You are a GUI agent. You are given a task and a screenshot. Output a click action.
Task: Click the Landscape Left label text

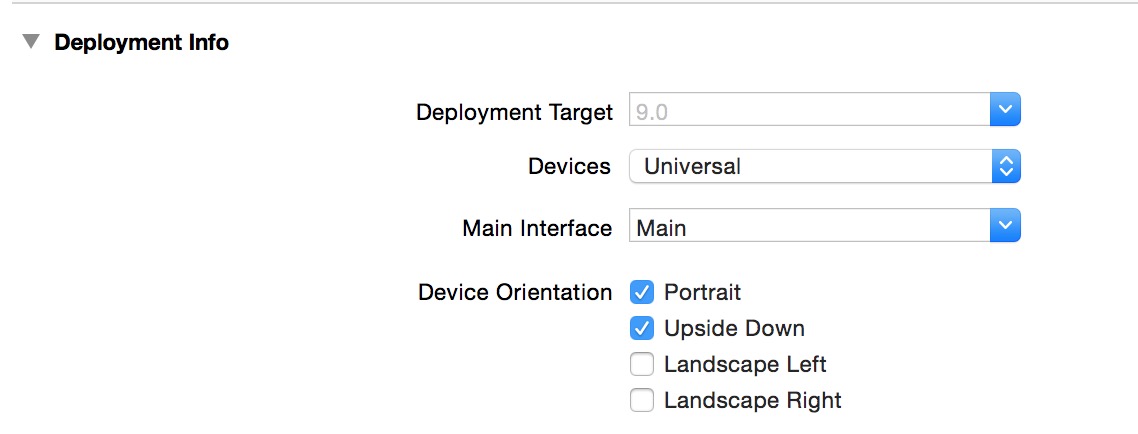745,364
